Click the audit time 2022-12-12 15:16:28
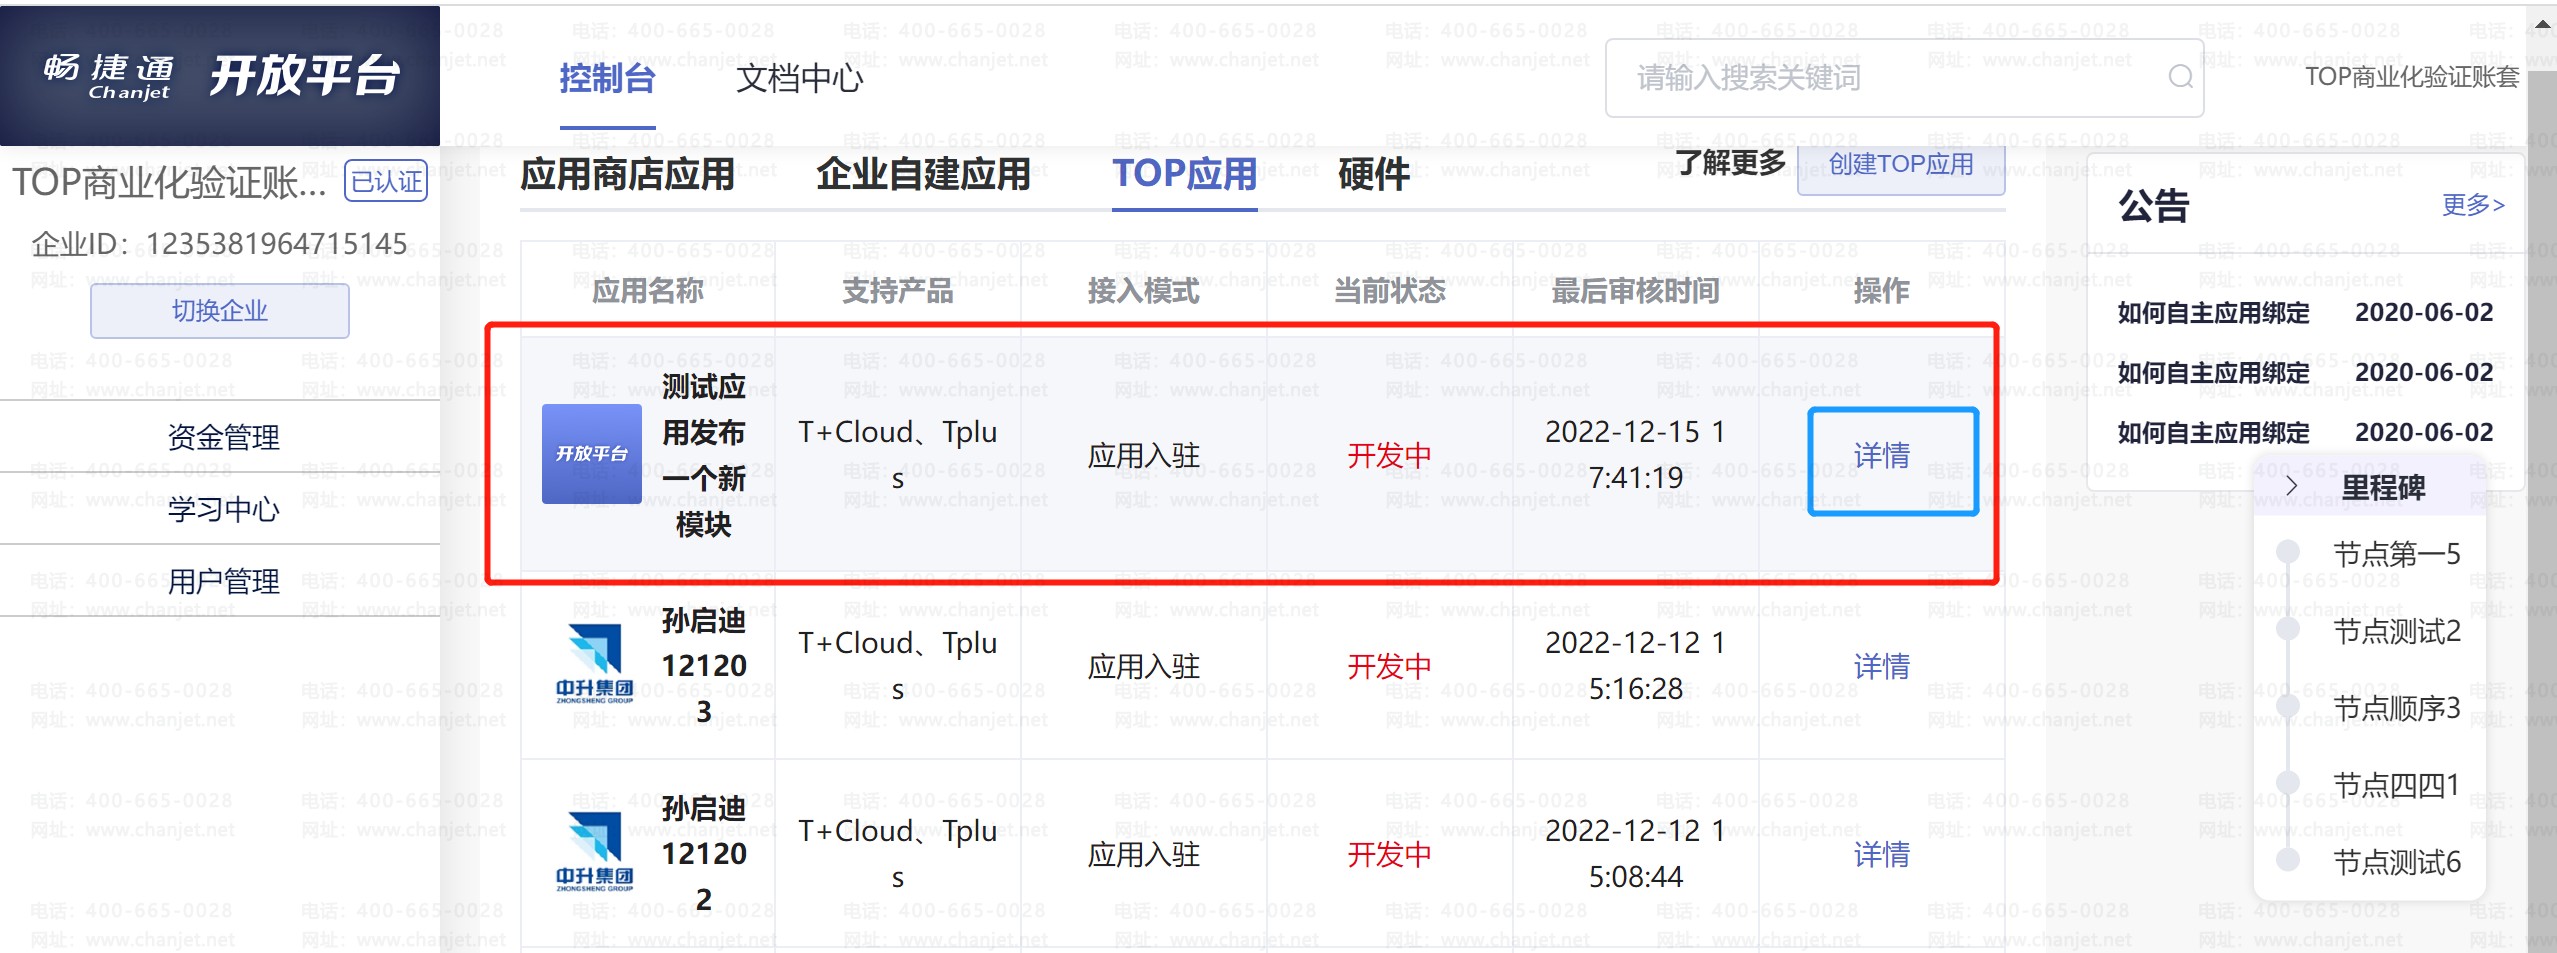This screenshot has height=953, width=2557. point(1635,666)
